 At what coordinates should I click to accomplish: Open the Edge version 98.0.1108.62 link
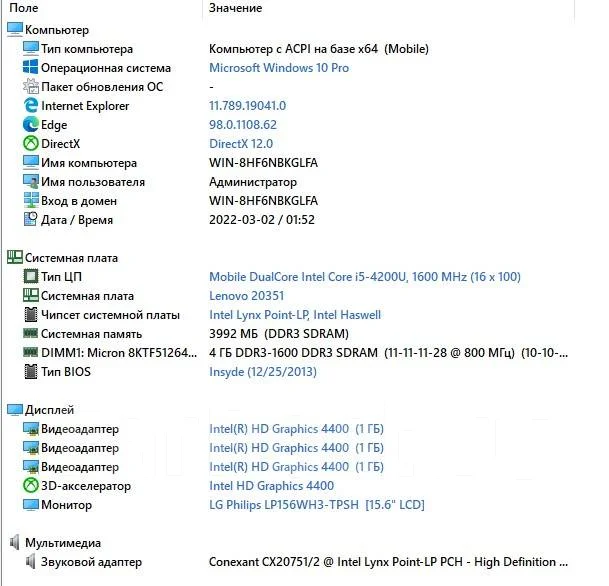(x=243, y=125)
